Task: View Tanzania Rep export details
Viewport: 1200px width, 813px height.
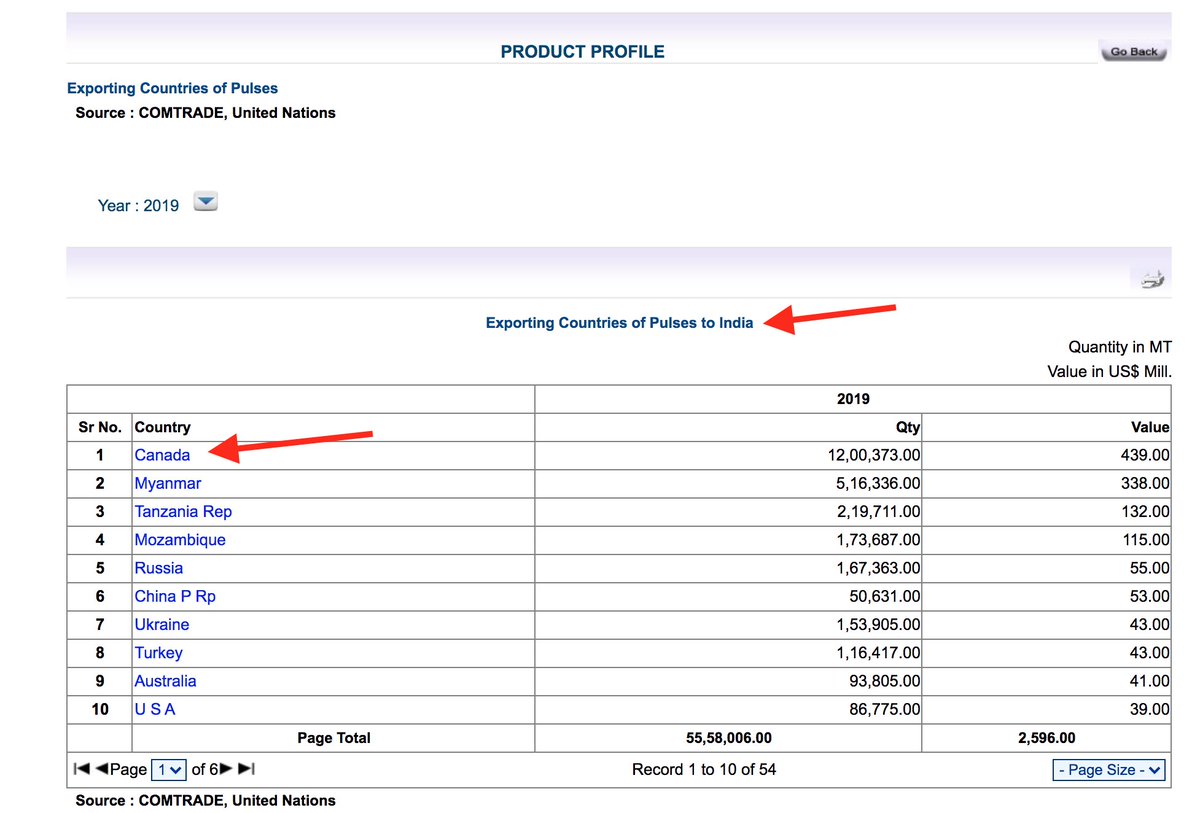Action: coord(183,511)
